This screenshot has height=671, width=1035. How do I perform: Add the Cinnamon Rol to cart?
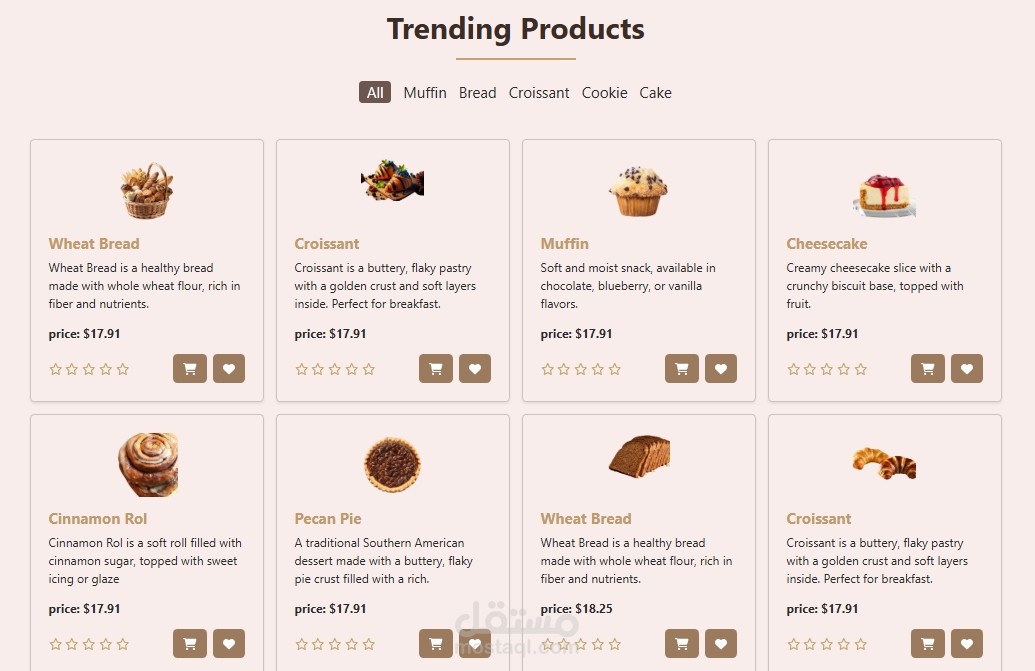189,644
